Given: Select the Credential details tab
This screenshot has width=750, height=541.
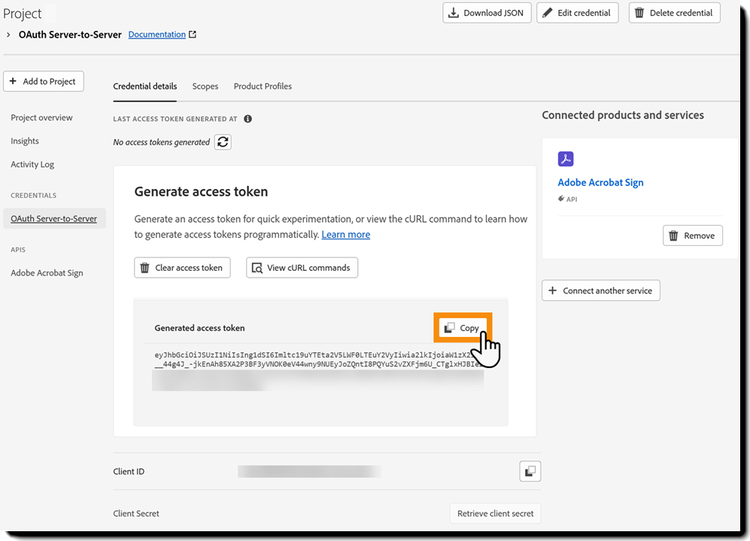Looking at the screenshot, I should [x=145, y=87].
